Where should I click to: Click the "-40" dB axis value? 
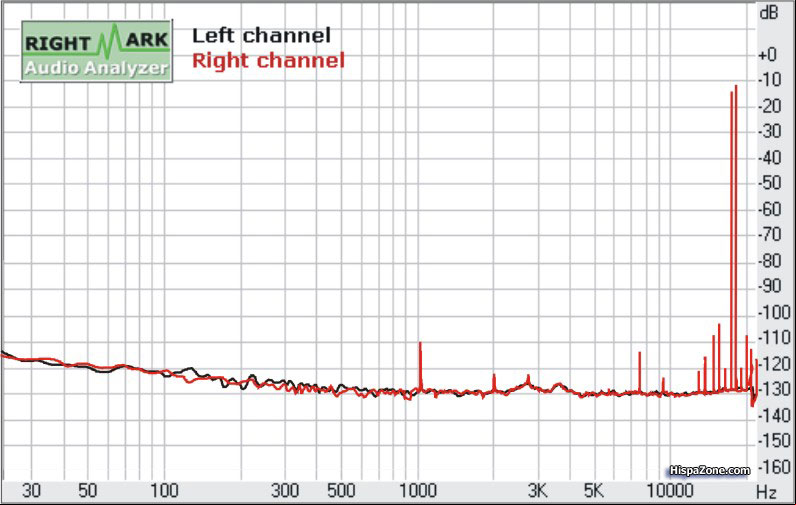pyautogui.click(x=769, y=157)
